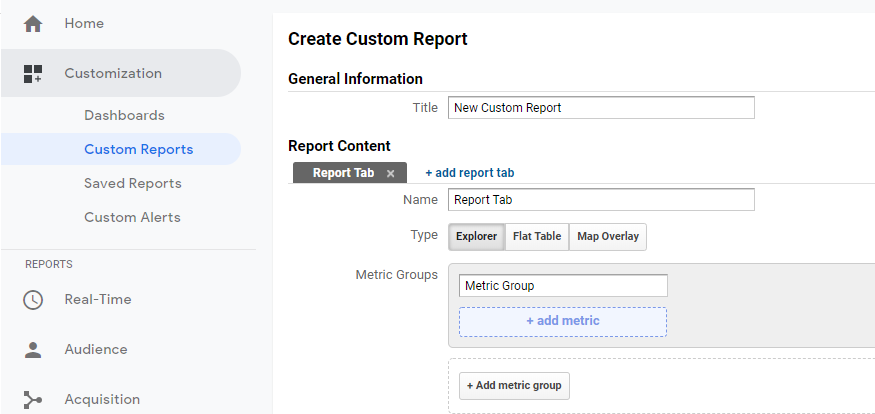The height and width of the screenshot is (414, 875).
Task: Click the add report tab link
Action: click(x=469, y=173)
